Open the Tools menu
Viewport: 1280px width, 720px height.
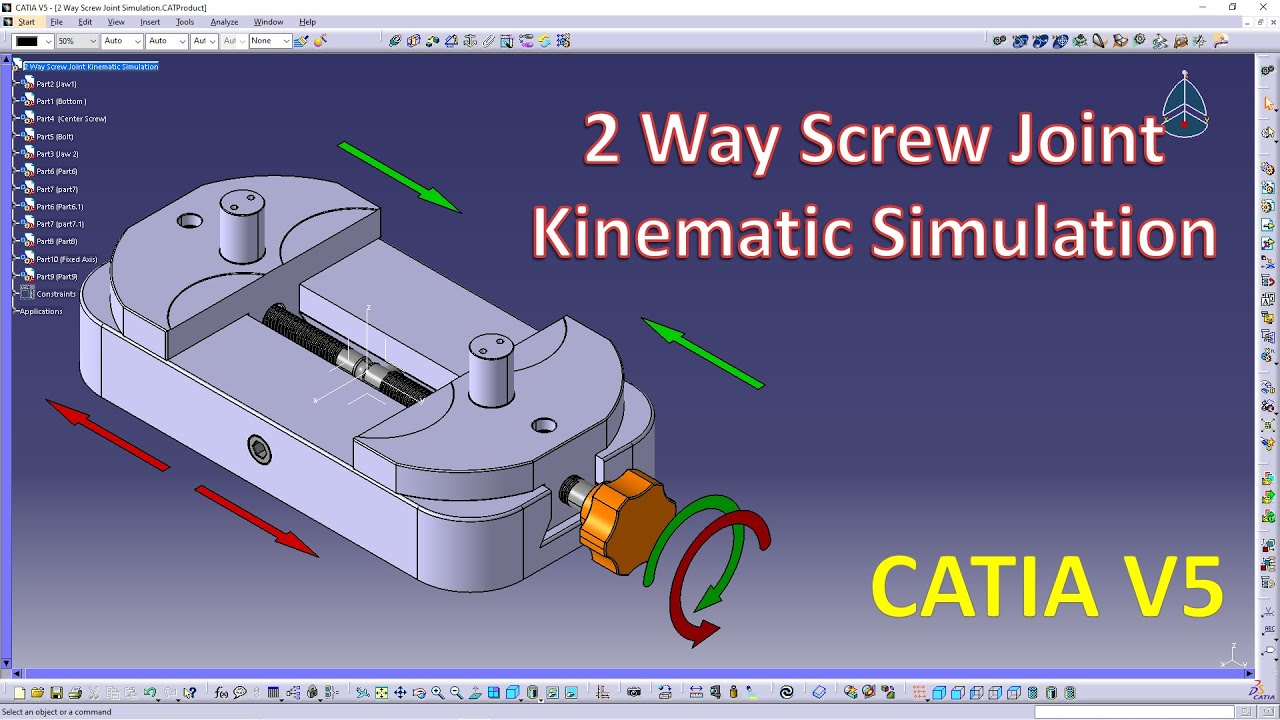pos(185,22)
